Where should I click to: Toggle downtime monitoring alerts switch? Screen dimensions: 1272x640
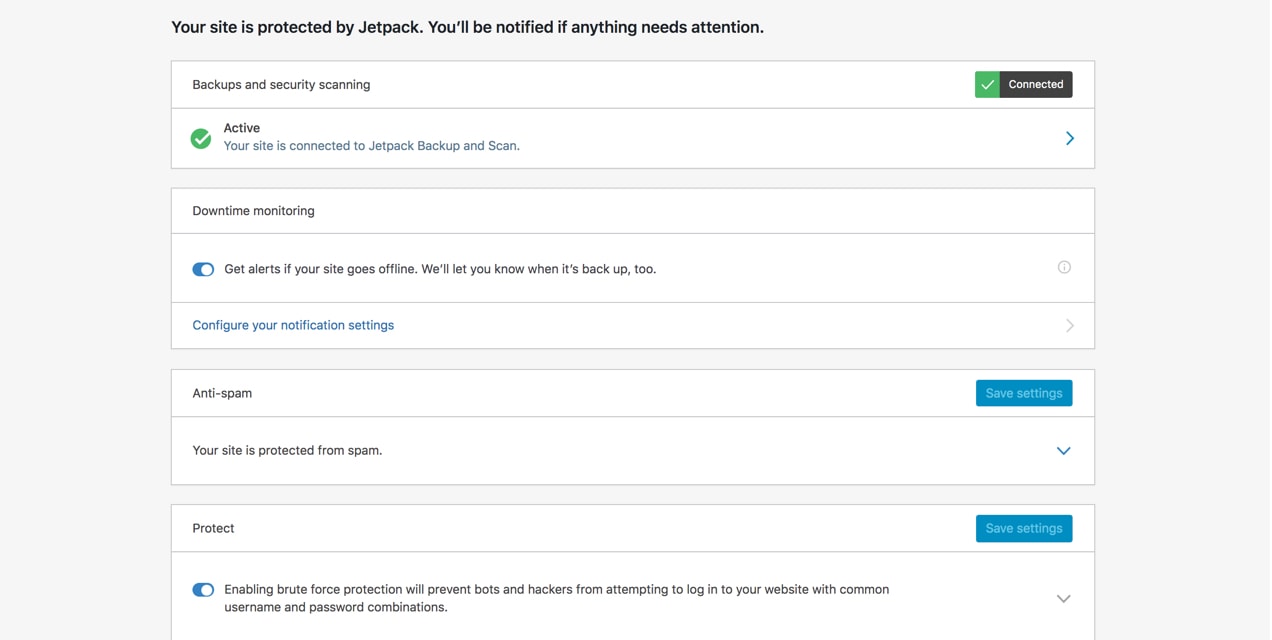(x=203, y=269)
